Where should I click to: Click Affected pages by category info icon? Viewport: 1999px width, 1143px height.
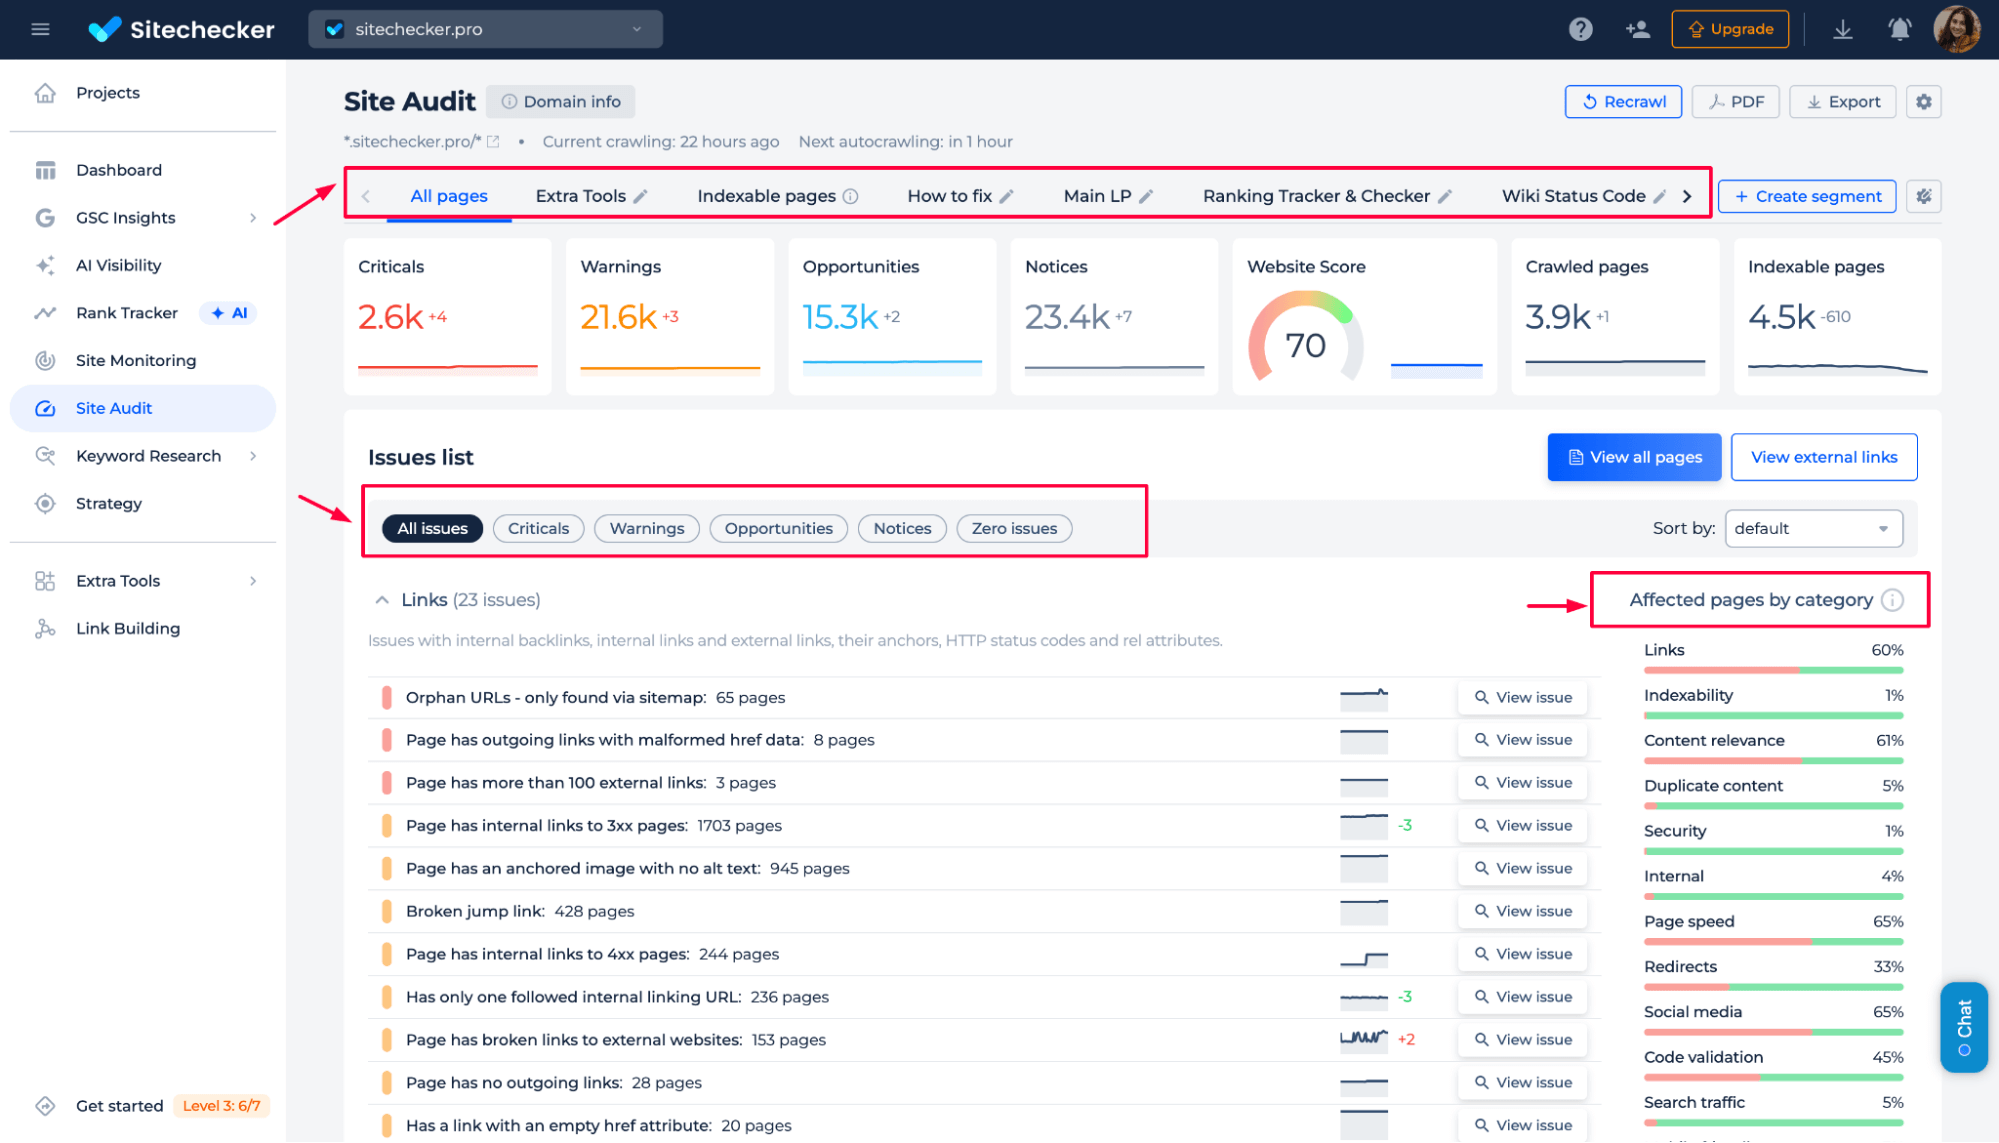click(1892, 600)
